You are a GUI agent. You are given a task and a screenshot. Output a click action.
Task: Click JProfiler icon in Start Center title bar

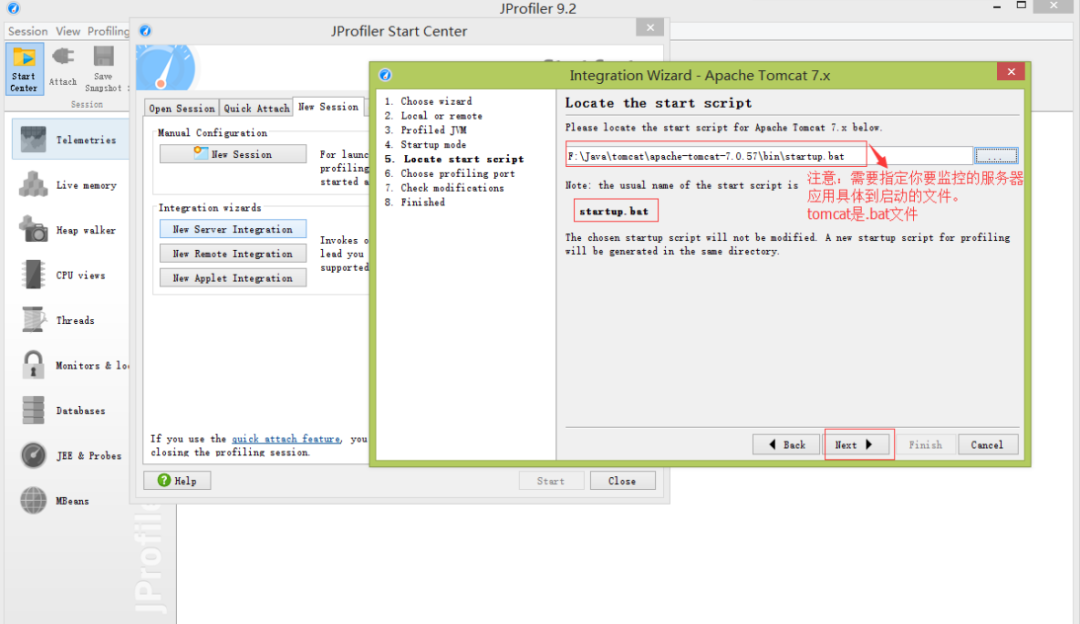[x=145, y=31]
